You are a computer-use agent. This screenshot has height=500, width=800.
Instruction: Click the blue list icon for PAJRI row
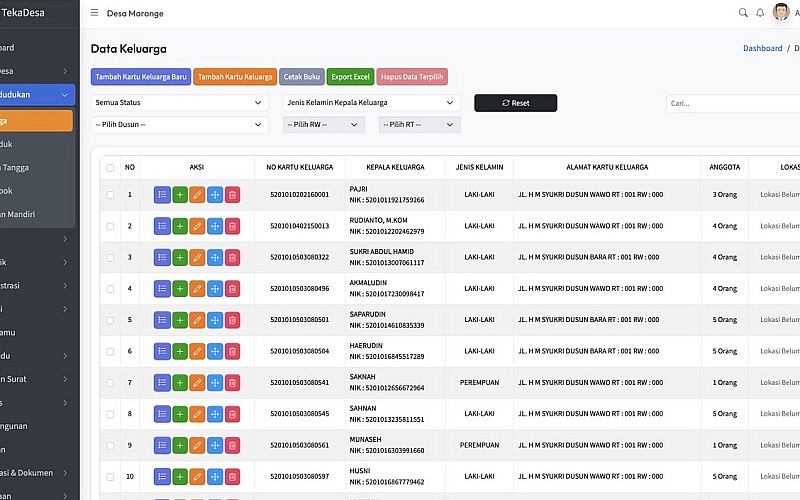coord(162,194)
